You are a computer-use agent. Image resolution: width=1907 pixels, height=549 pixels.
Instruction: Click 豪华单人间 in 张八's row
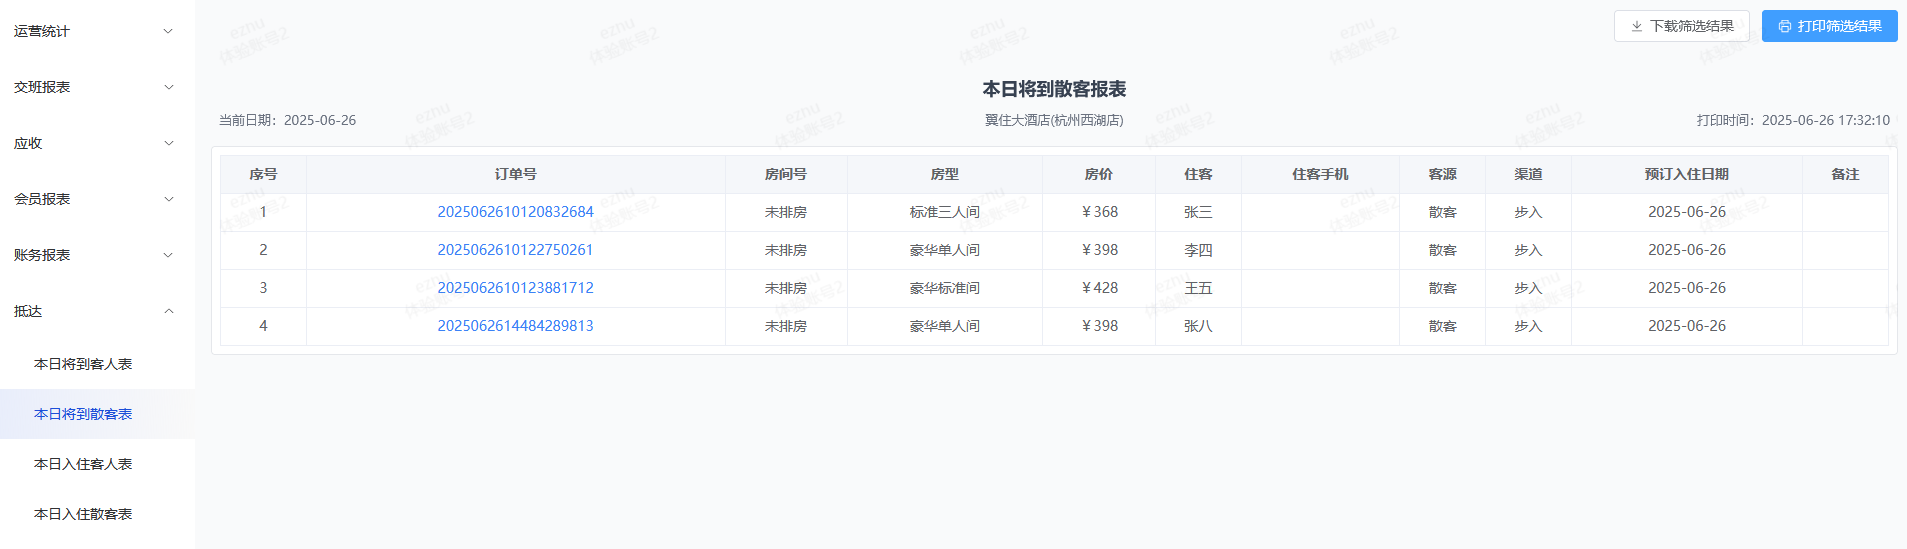[944, 326]
